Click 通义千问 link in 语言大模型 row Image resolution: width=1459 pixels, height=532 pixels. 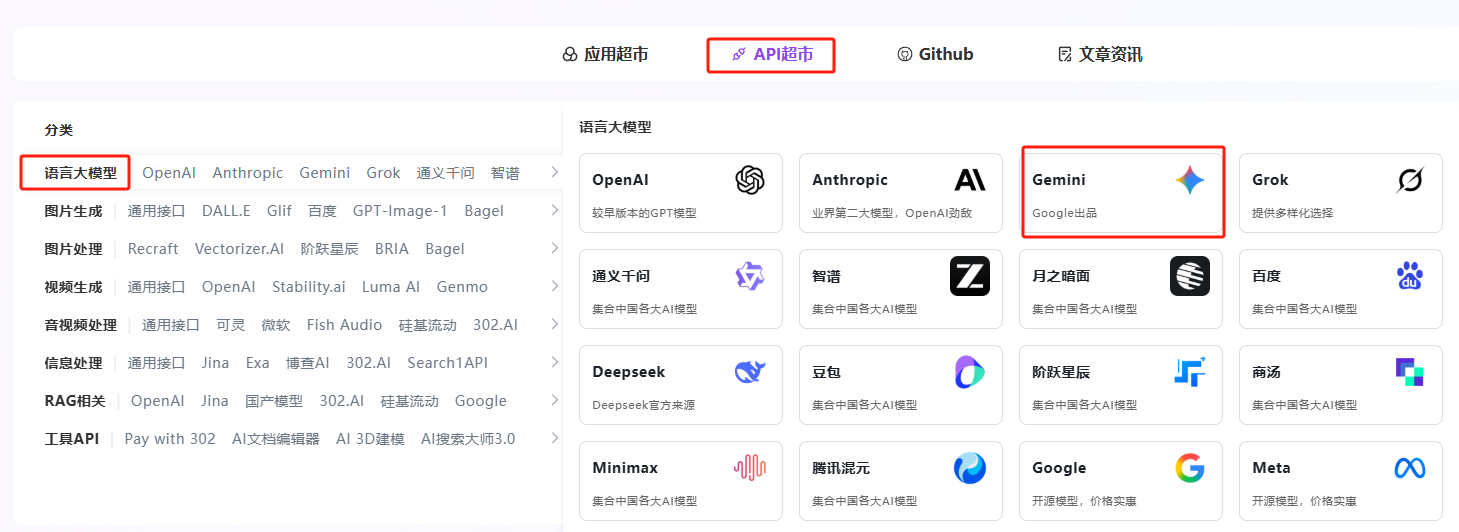click(x=446, y=173)
